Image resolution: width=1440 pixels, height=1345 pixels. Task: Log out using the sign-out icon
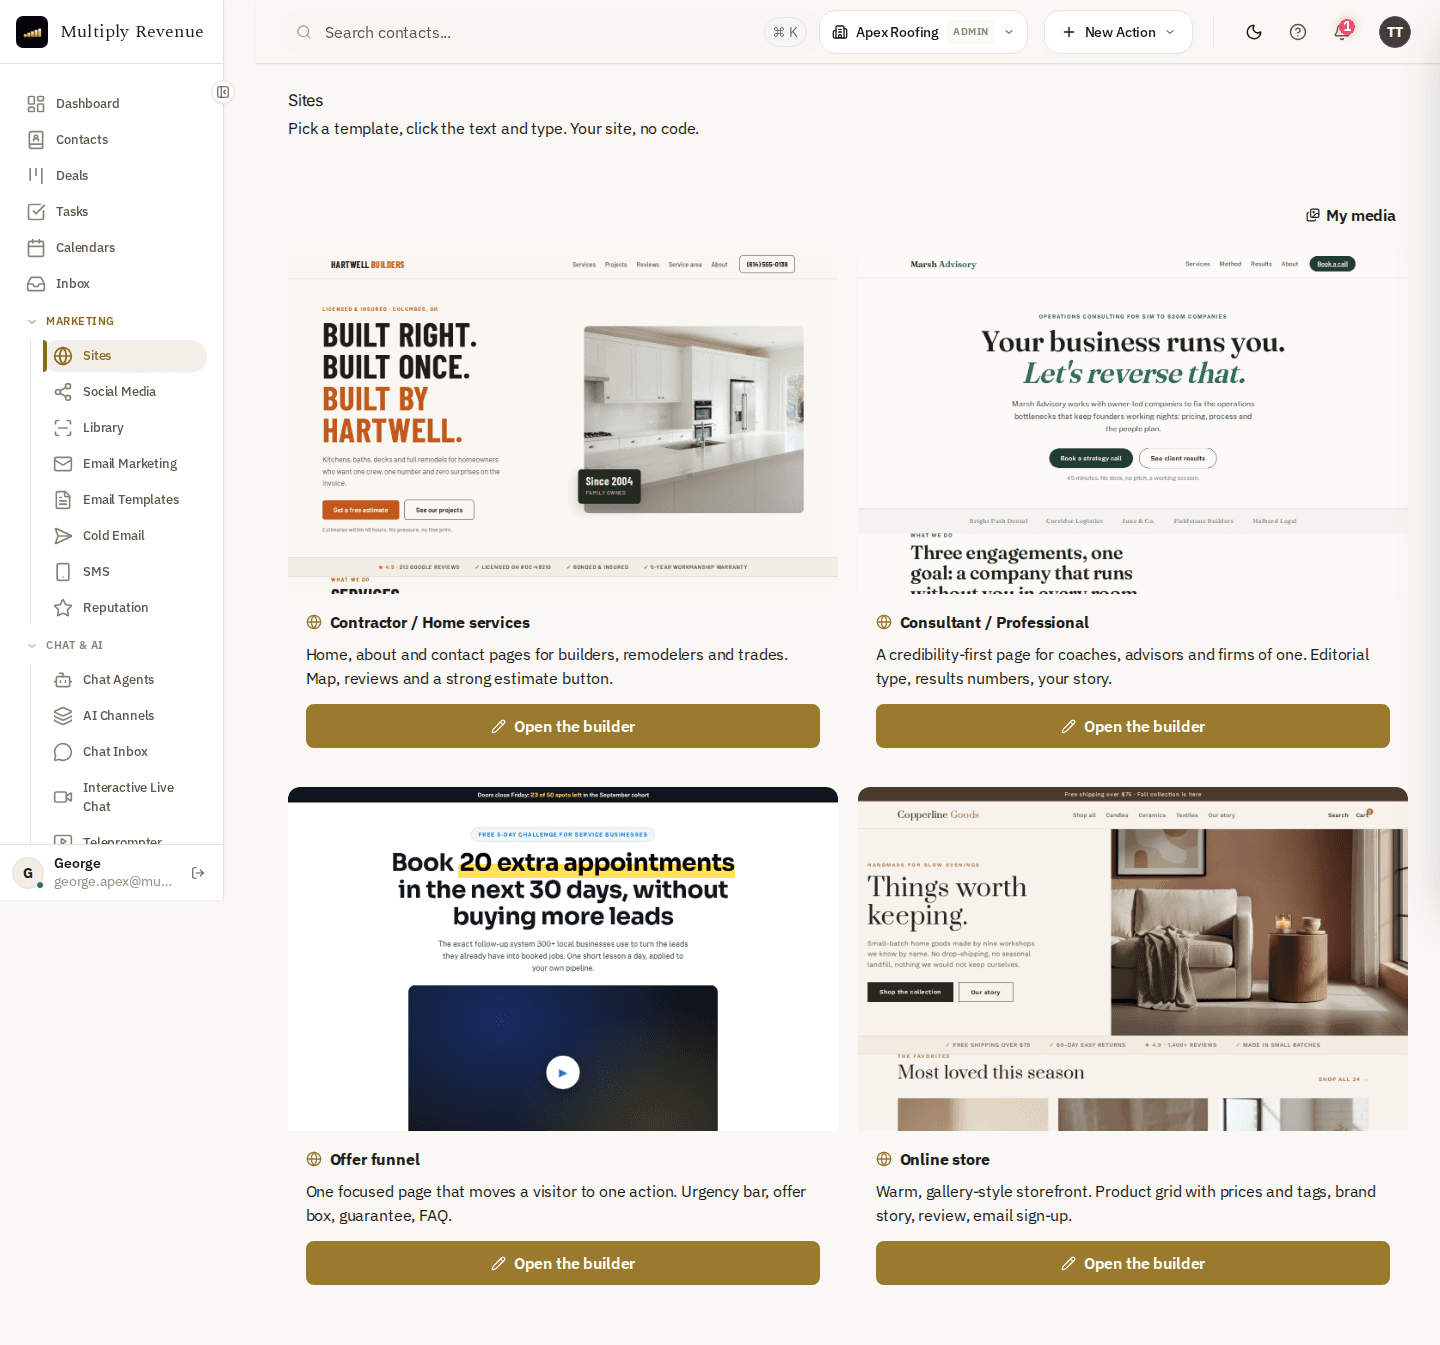click(x=198, y=873)
